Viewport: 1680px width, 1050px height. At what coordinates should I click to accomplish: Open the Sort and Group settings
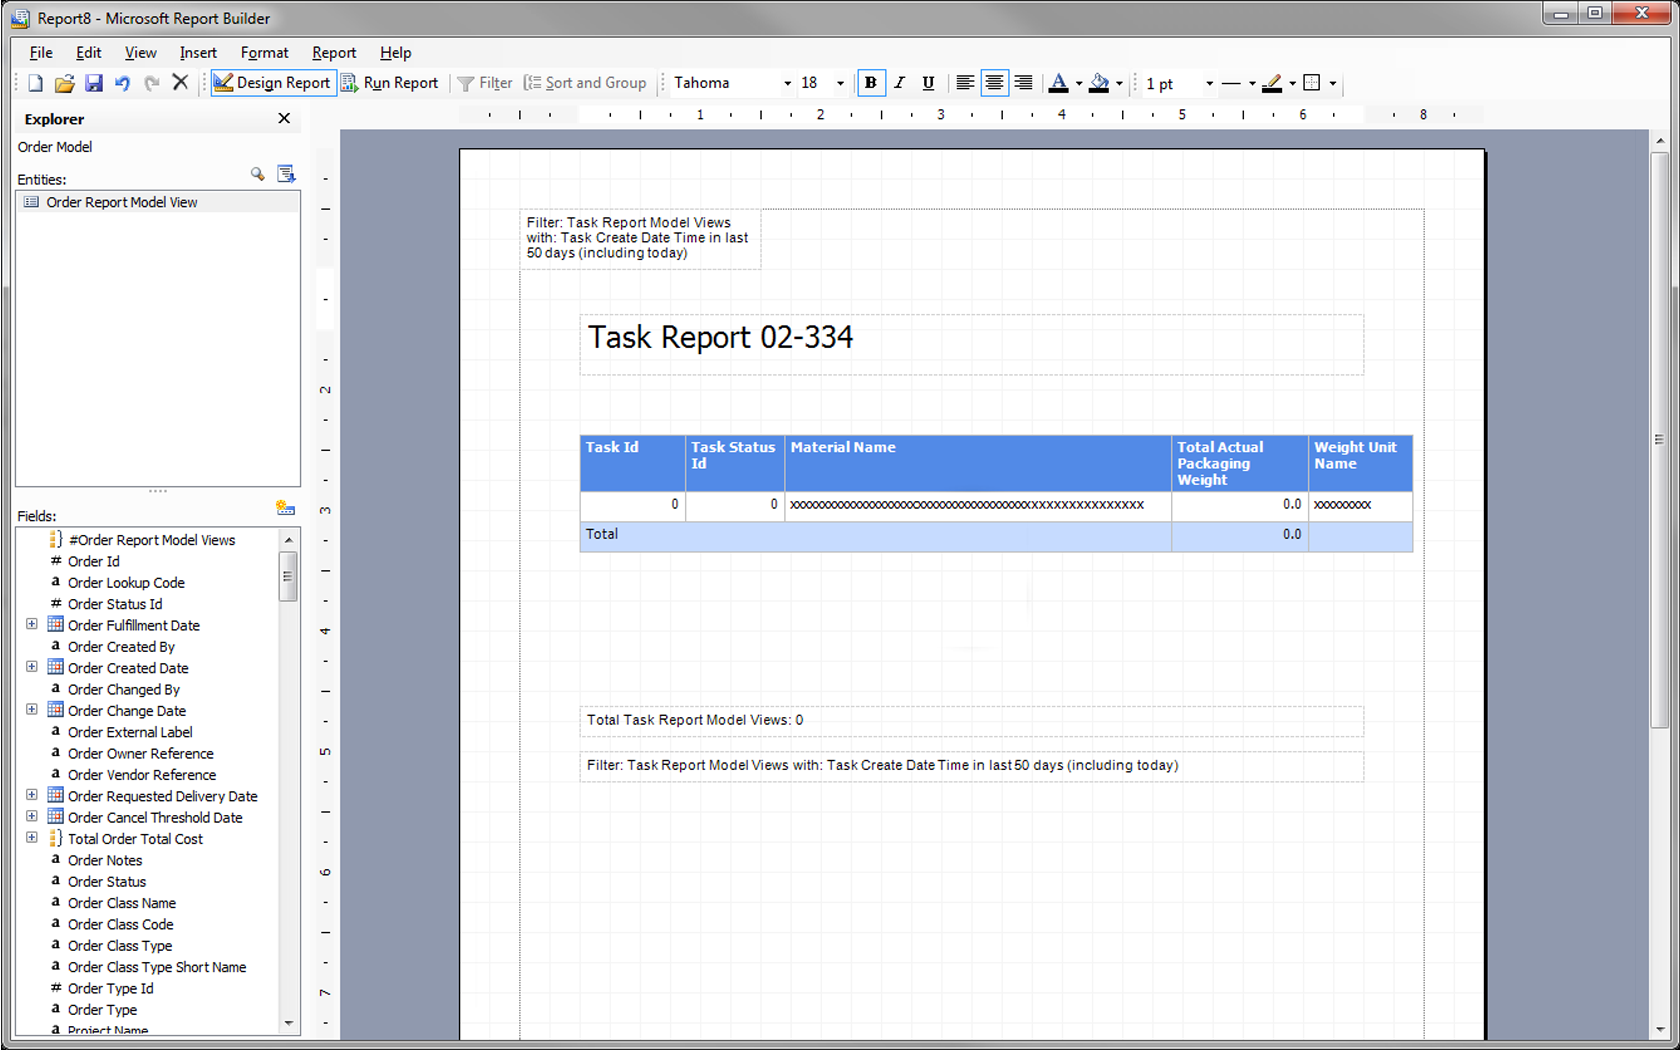click(x=586, y=83)
